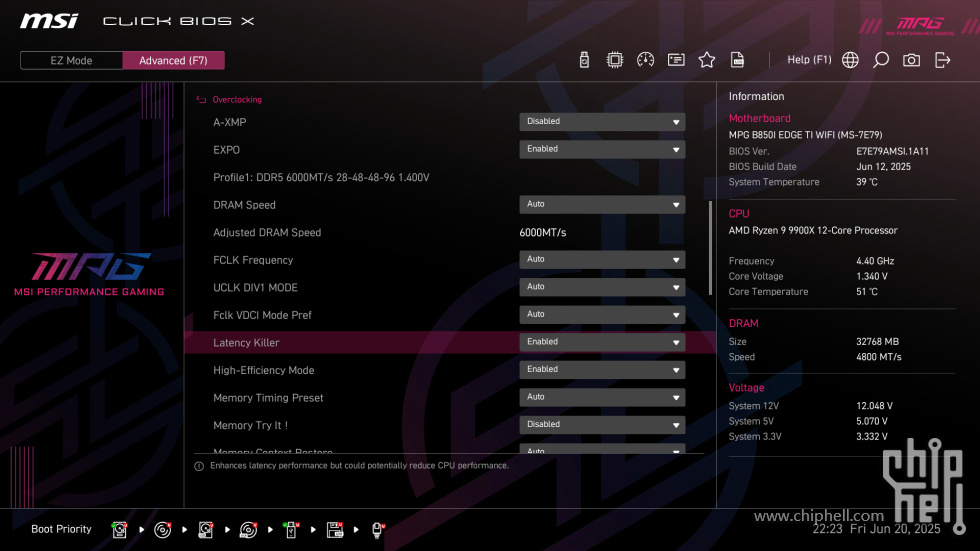Open the speedometer overclocking icon

point(645,60)
